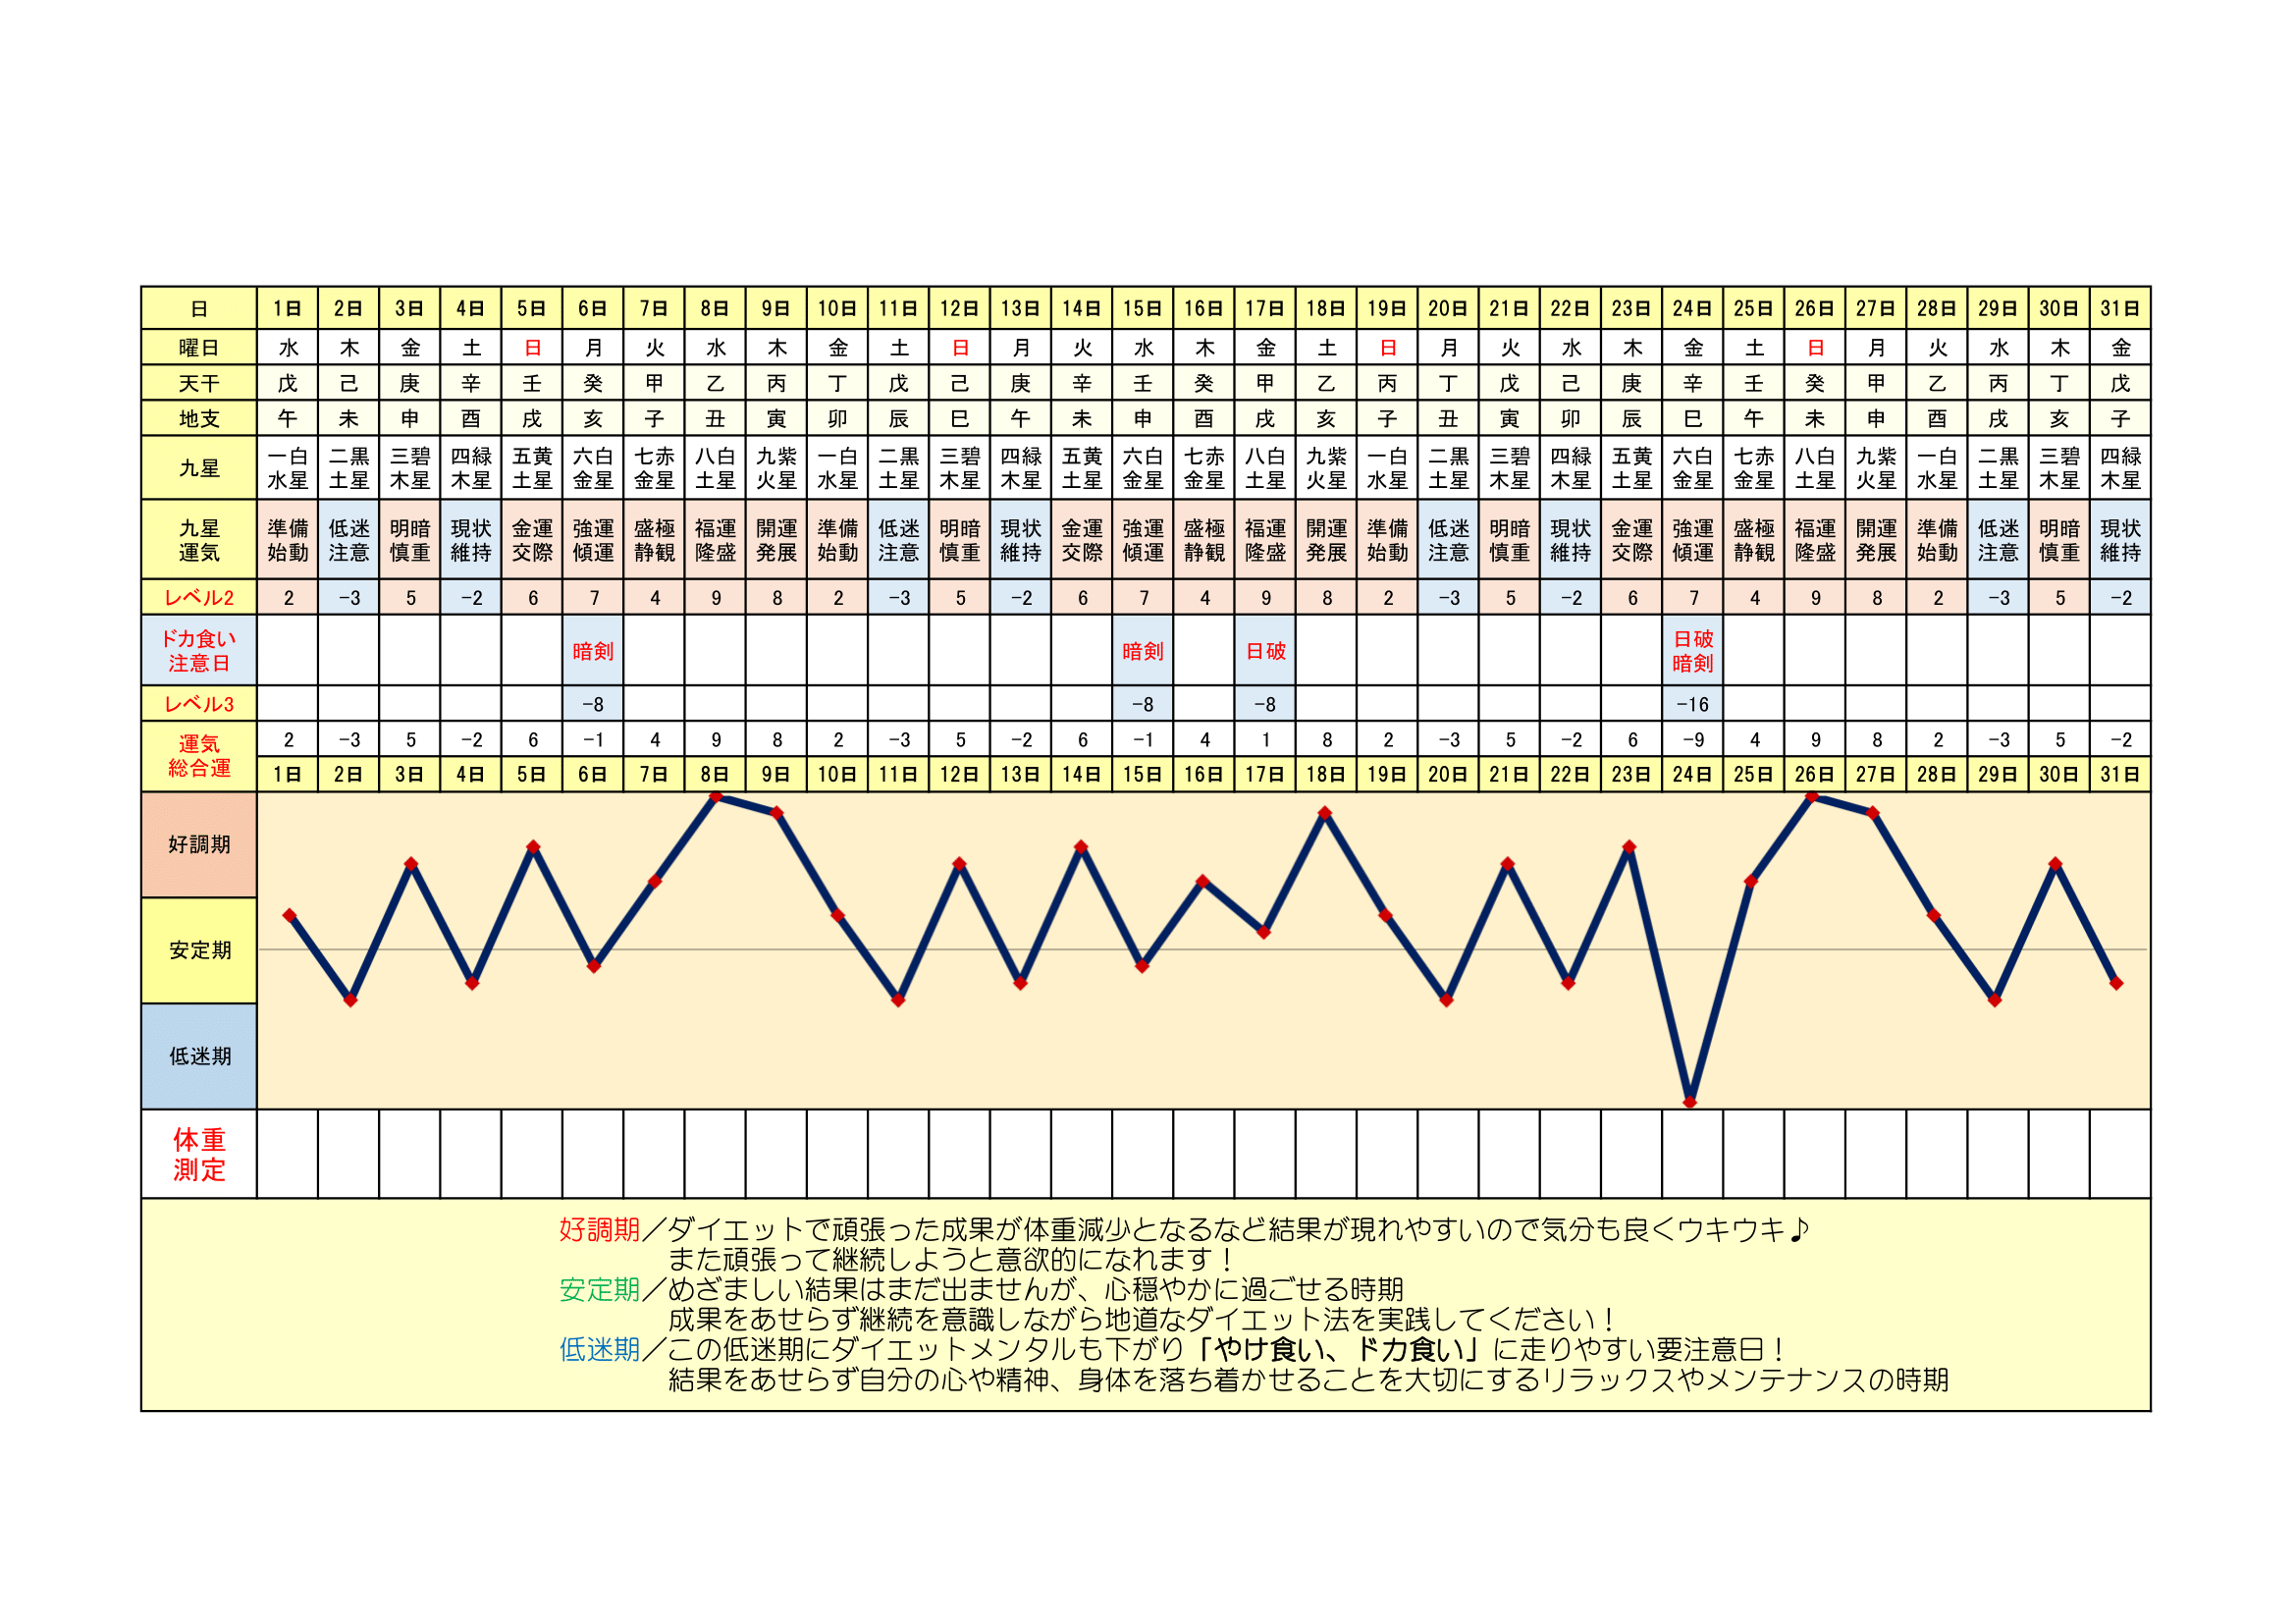The height and width of the screenshot is (1624, 2296).
Task: Select the 天干 row header
Action: (x=199, y=383)
